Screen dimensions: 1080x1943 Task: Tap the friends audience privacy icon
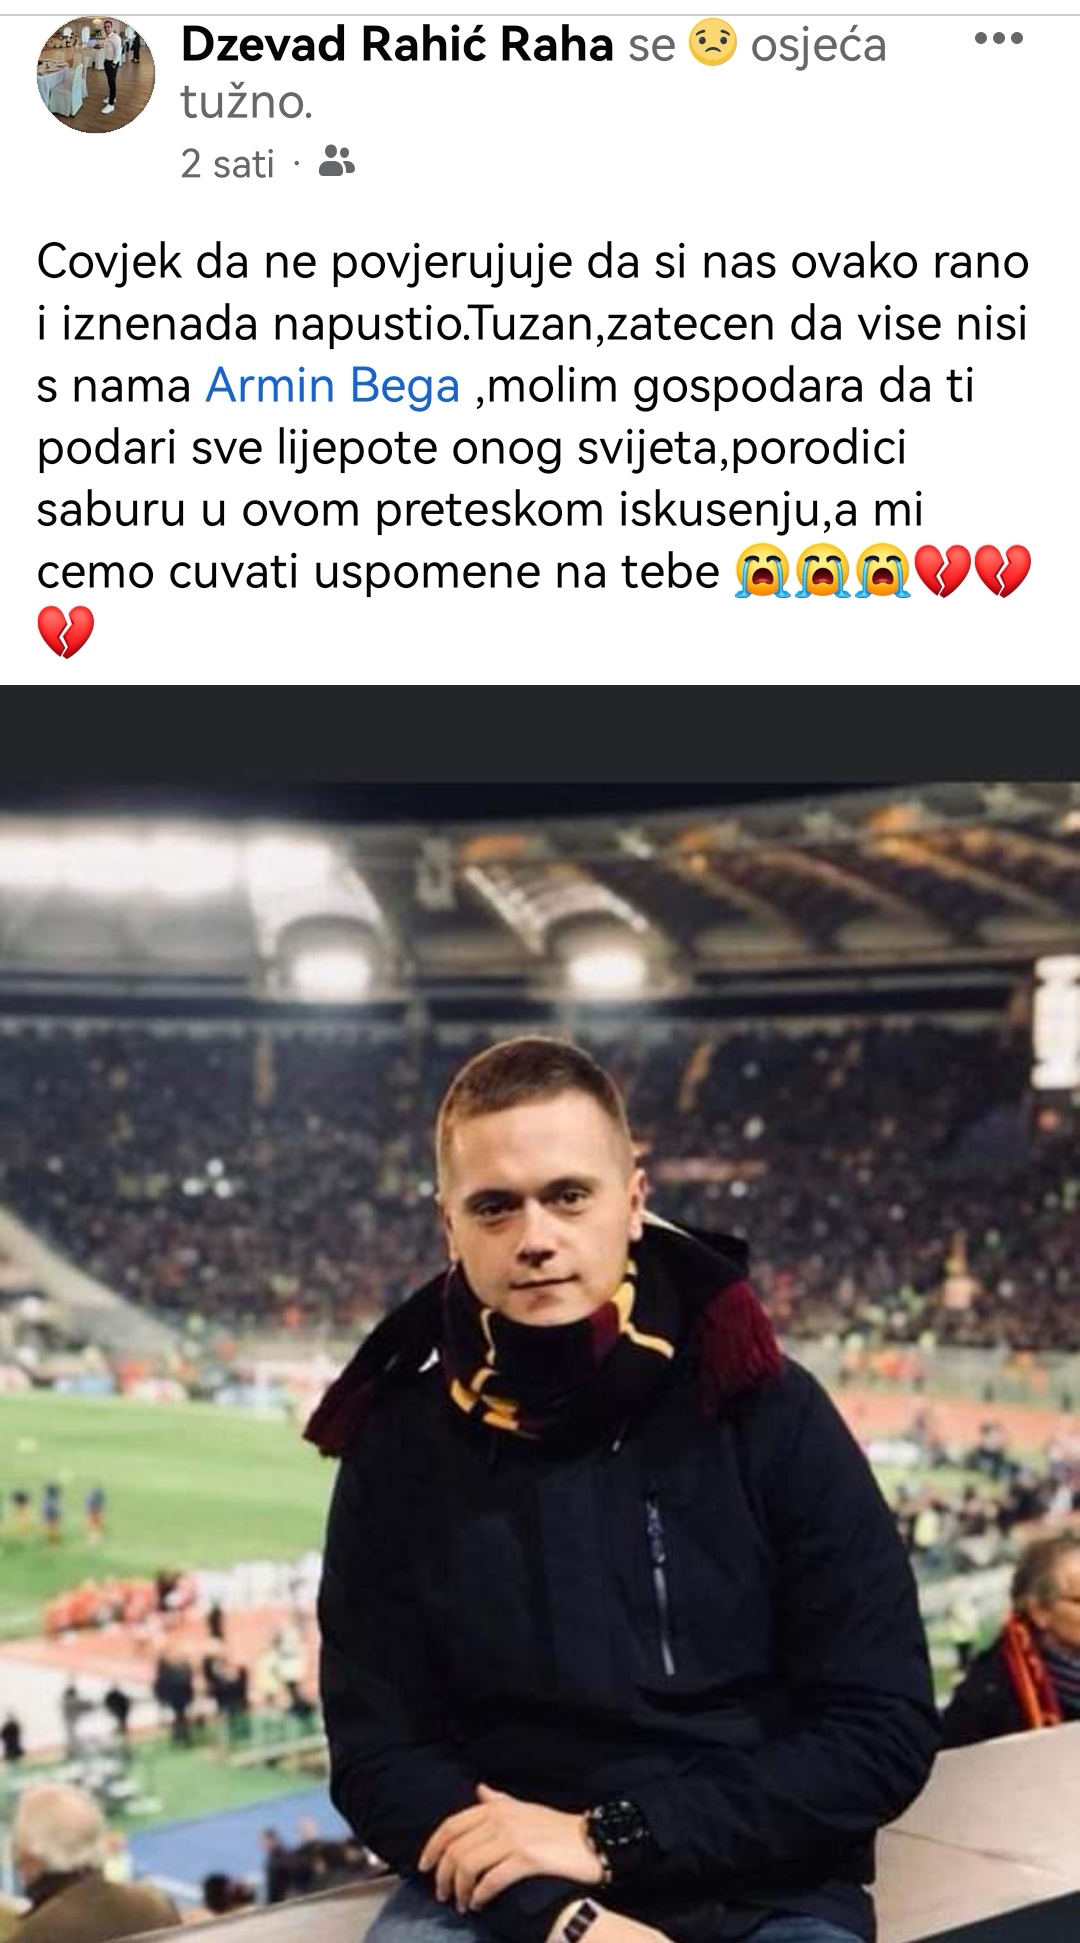[337, 161]
